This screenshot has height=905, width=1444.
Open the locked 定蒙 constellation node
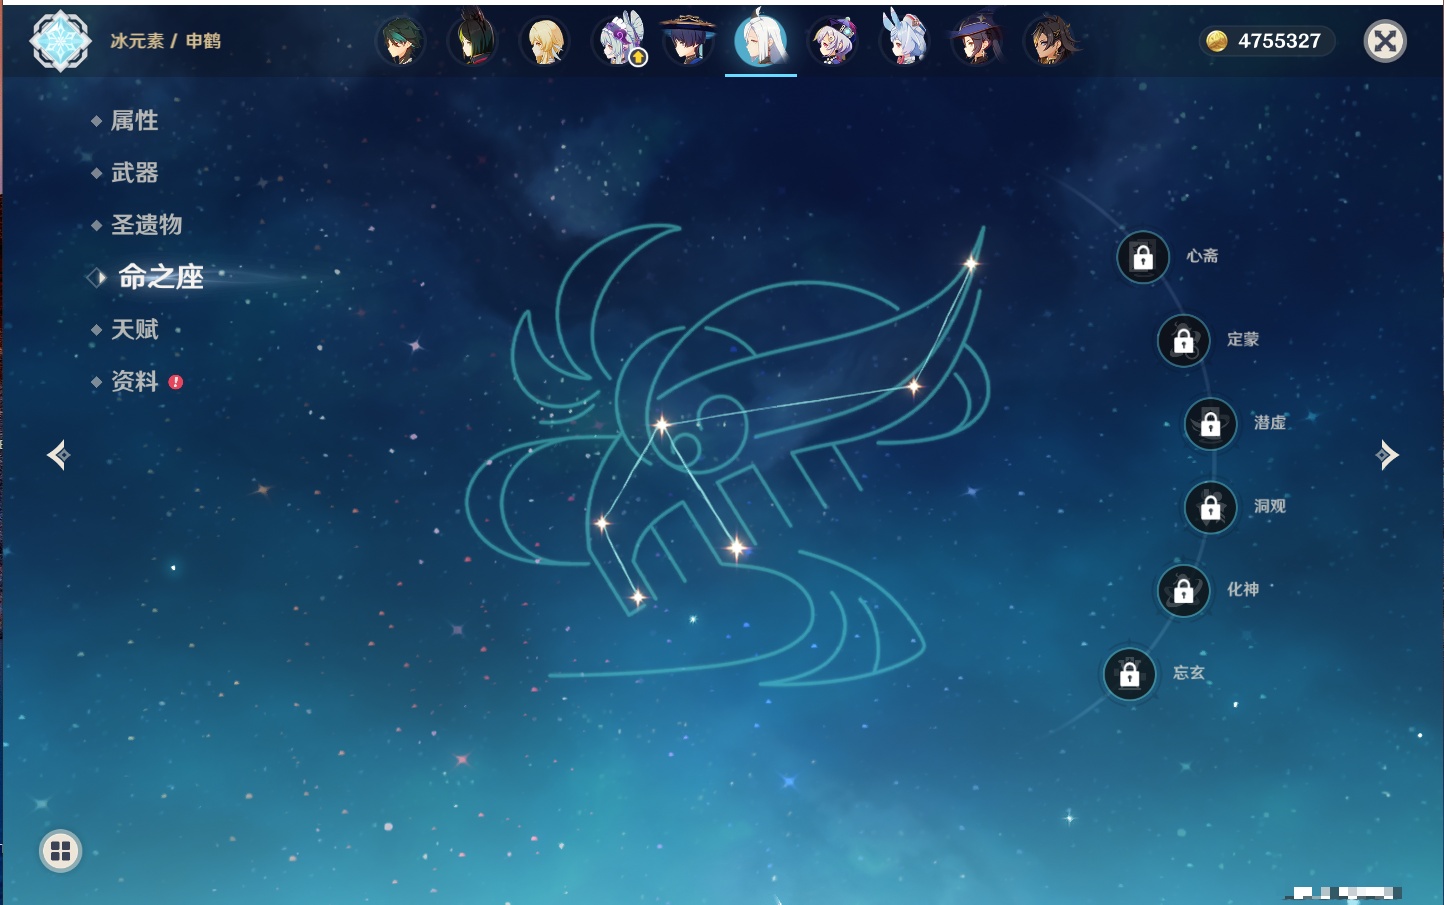click(1184, 341)
